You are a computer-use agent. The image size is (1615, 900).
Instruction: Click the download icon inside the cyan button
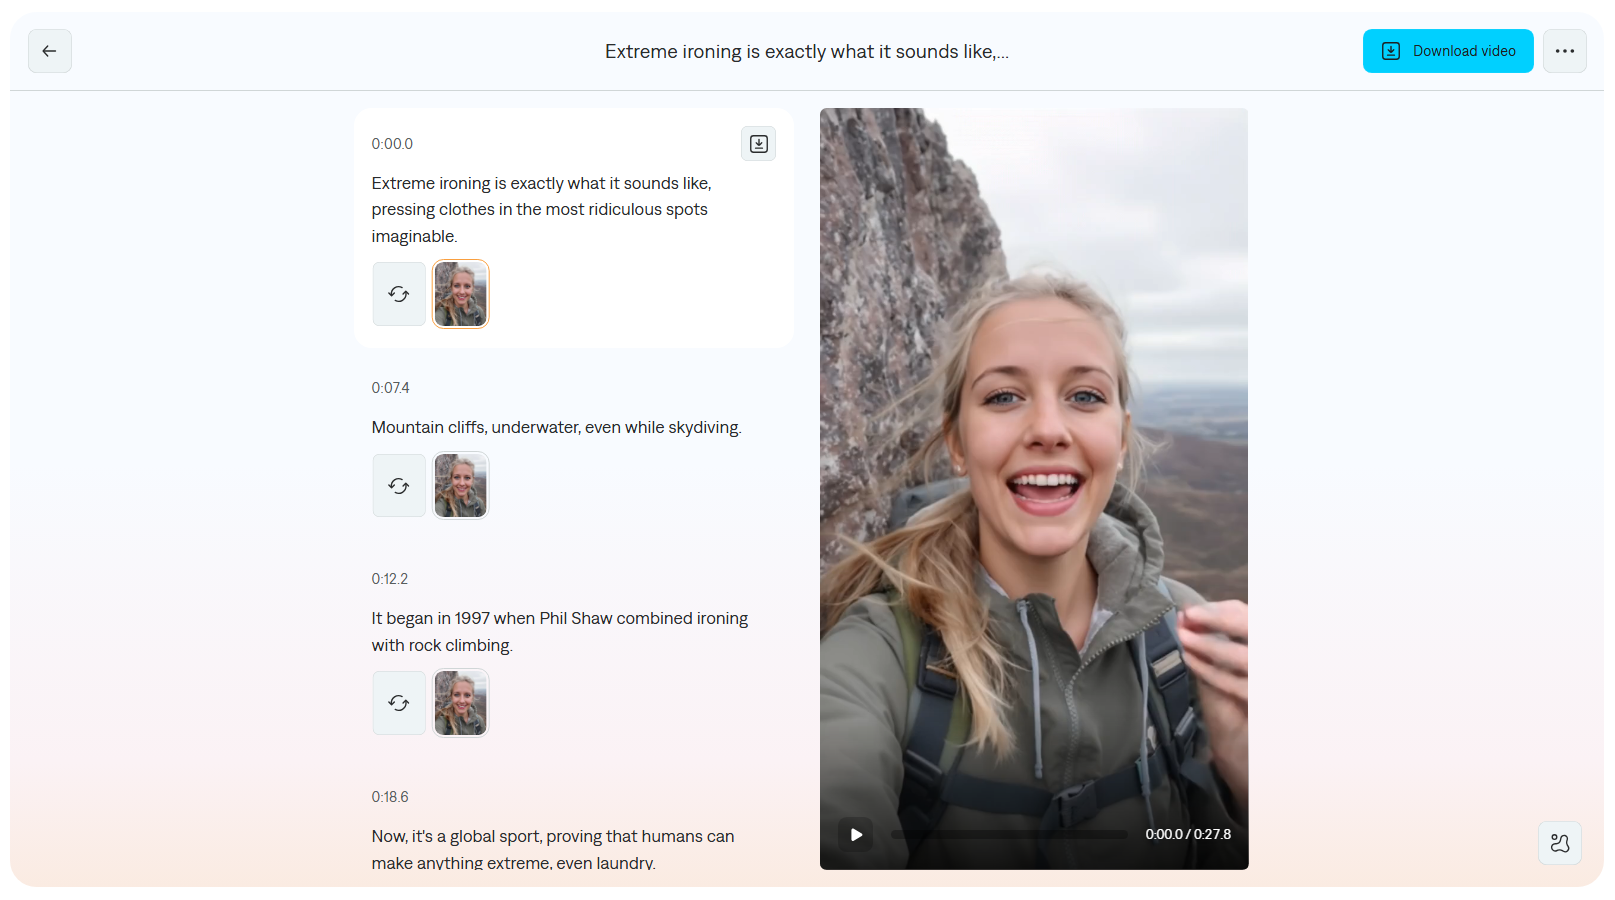(1390, 50)
